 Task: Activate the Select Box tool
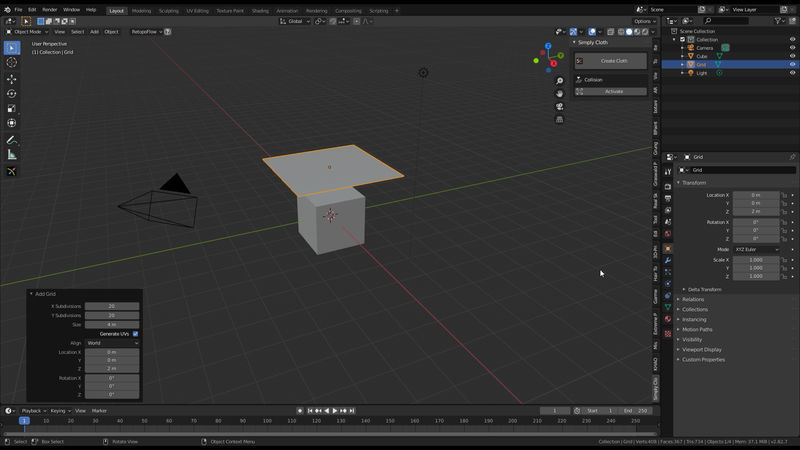12,47
